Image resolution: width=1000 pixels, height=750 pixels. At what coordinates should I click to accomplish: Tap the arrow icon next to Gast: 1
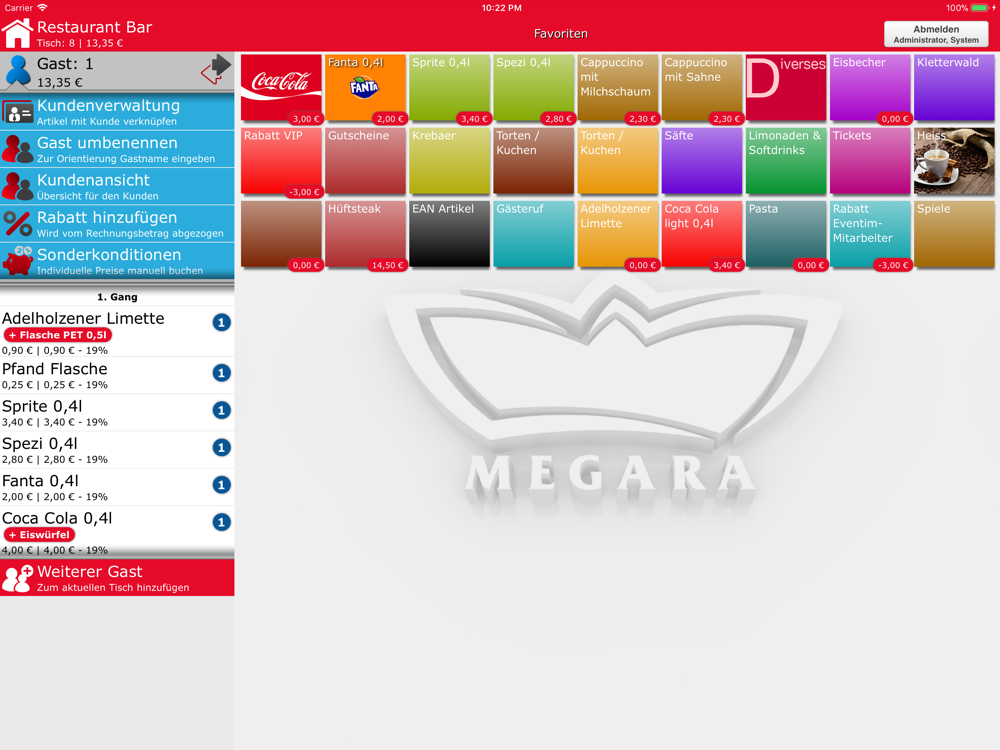click(x=216, y=69)
